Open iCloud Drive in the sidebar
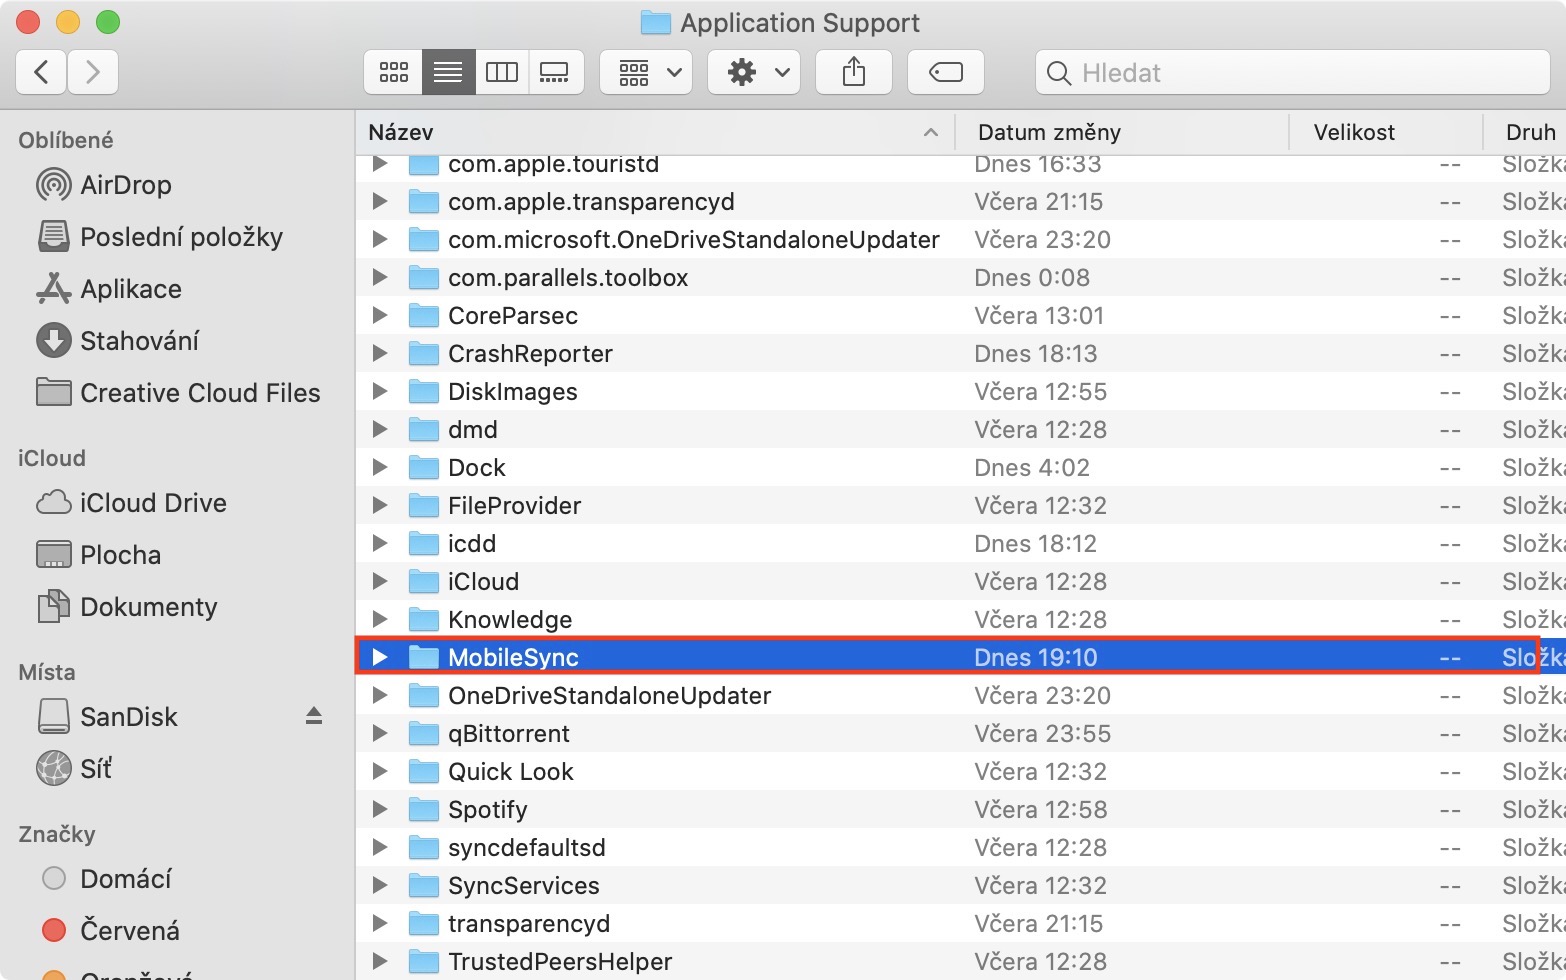This screenshot has height=980, width=1566. click(x=131, y=503)
